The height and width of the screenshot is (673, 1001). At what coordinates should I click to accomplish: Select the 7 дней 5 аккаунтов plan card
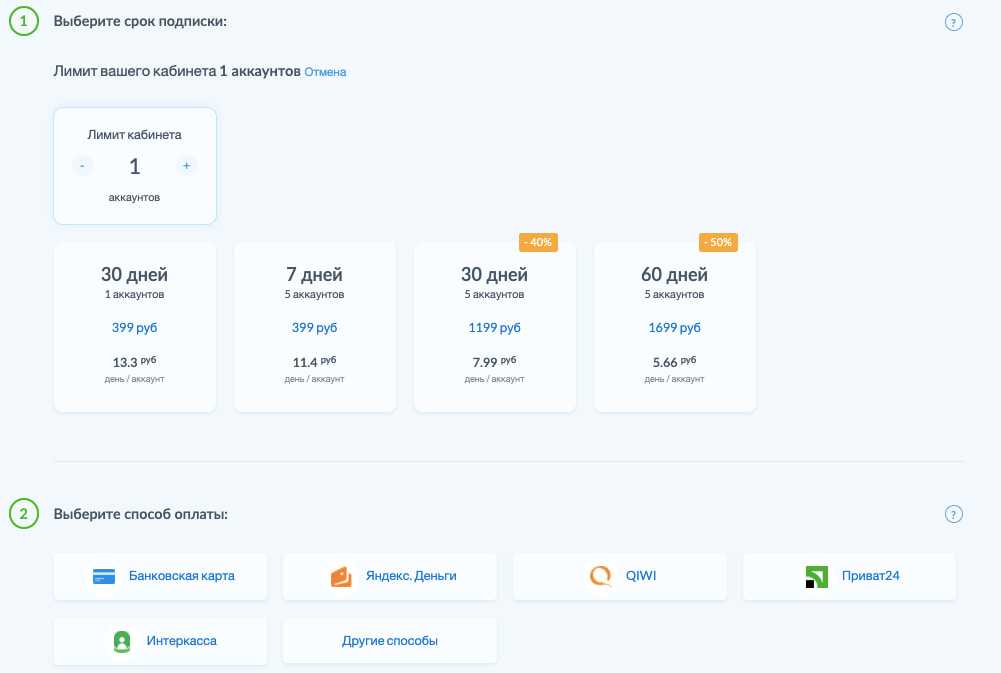[x=315, y=327]
